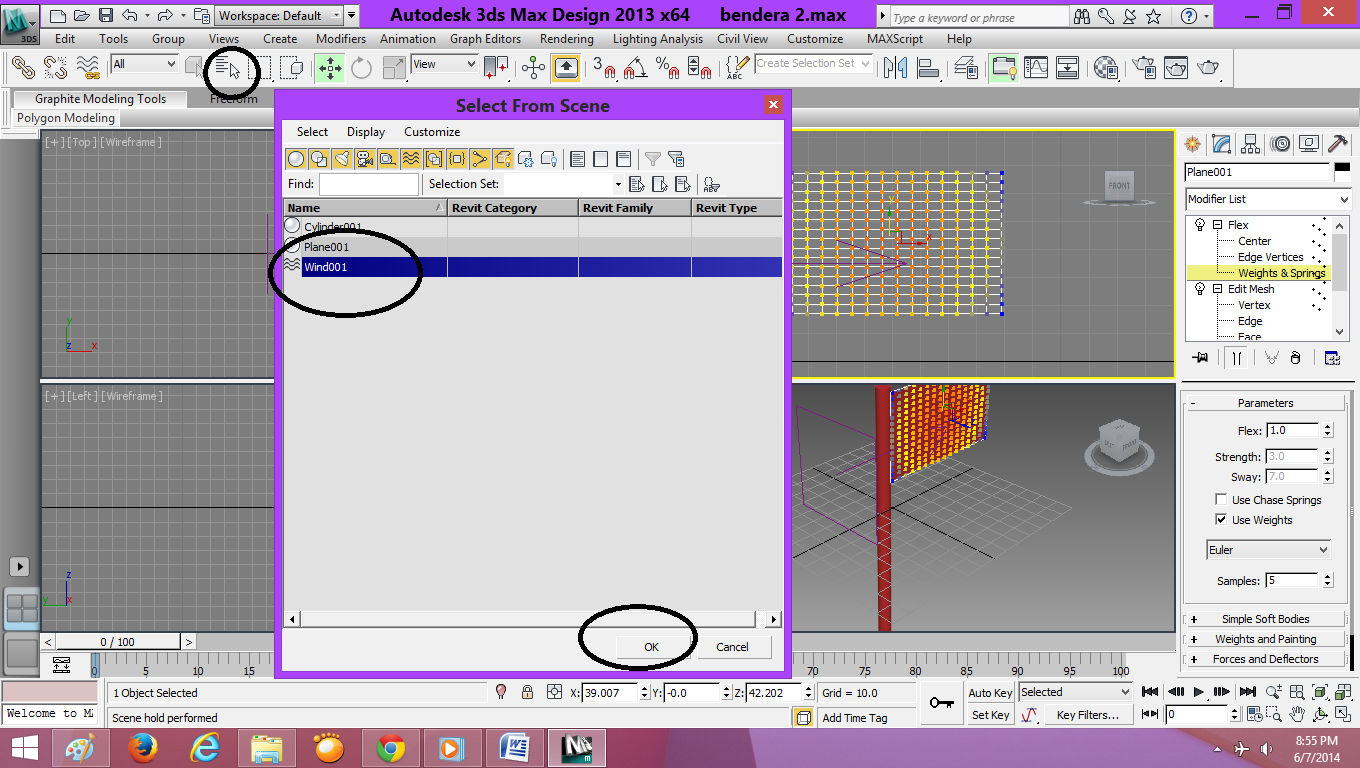Toggle Set Key mode button
Viewport: 1360px width, 768px height.
(x=990, y=715)
